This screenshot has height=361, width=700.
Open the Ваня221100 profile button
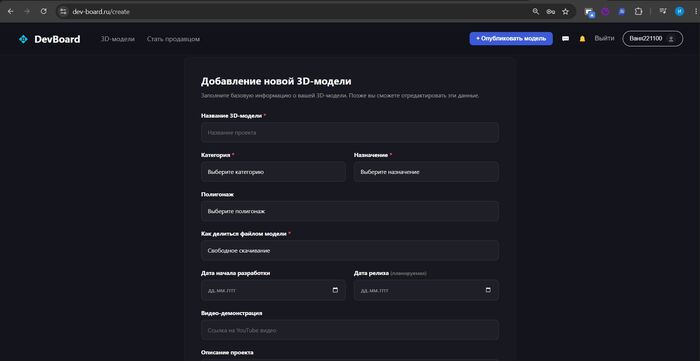(653, 39)
